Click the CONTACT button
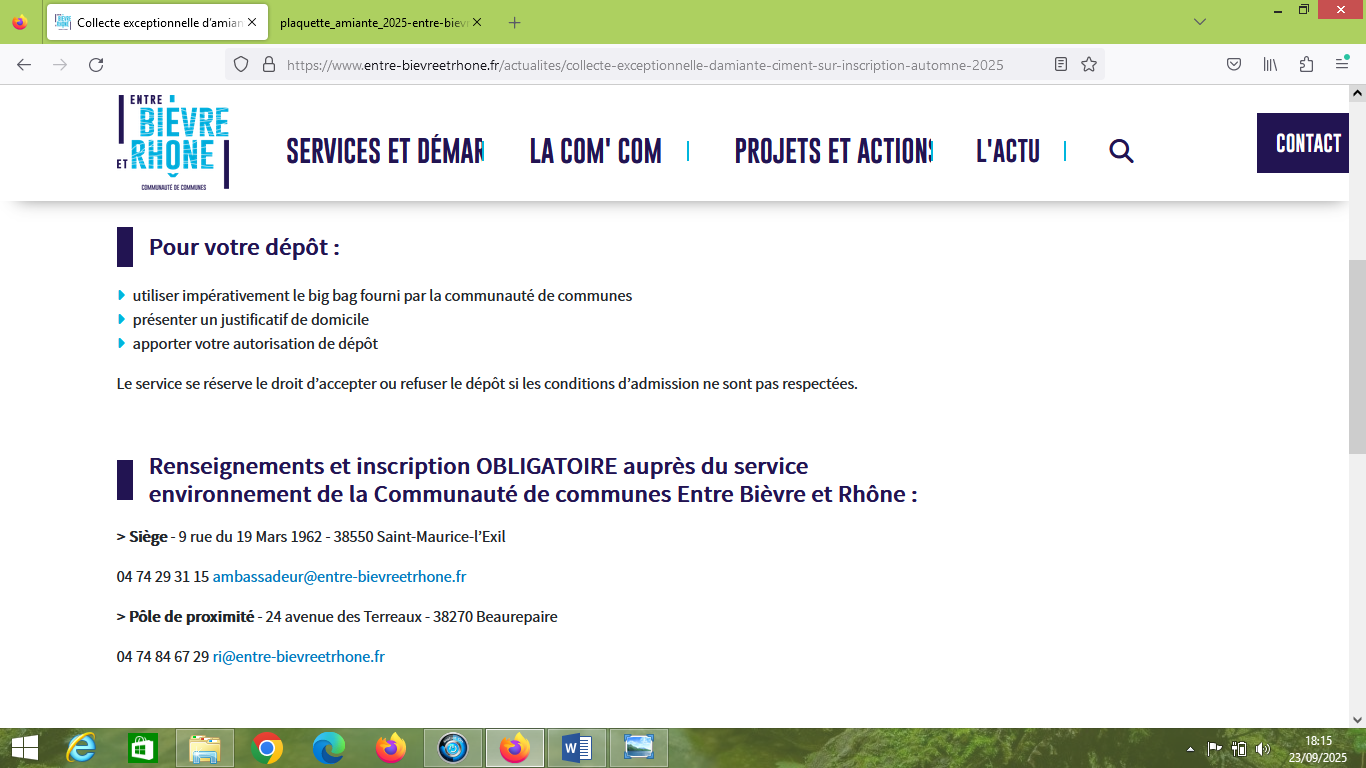This screenshot has width=1366, height=768. click(x=1308, y=143)
